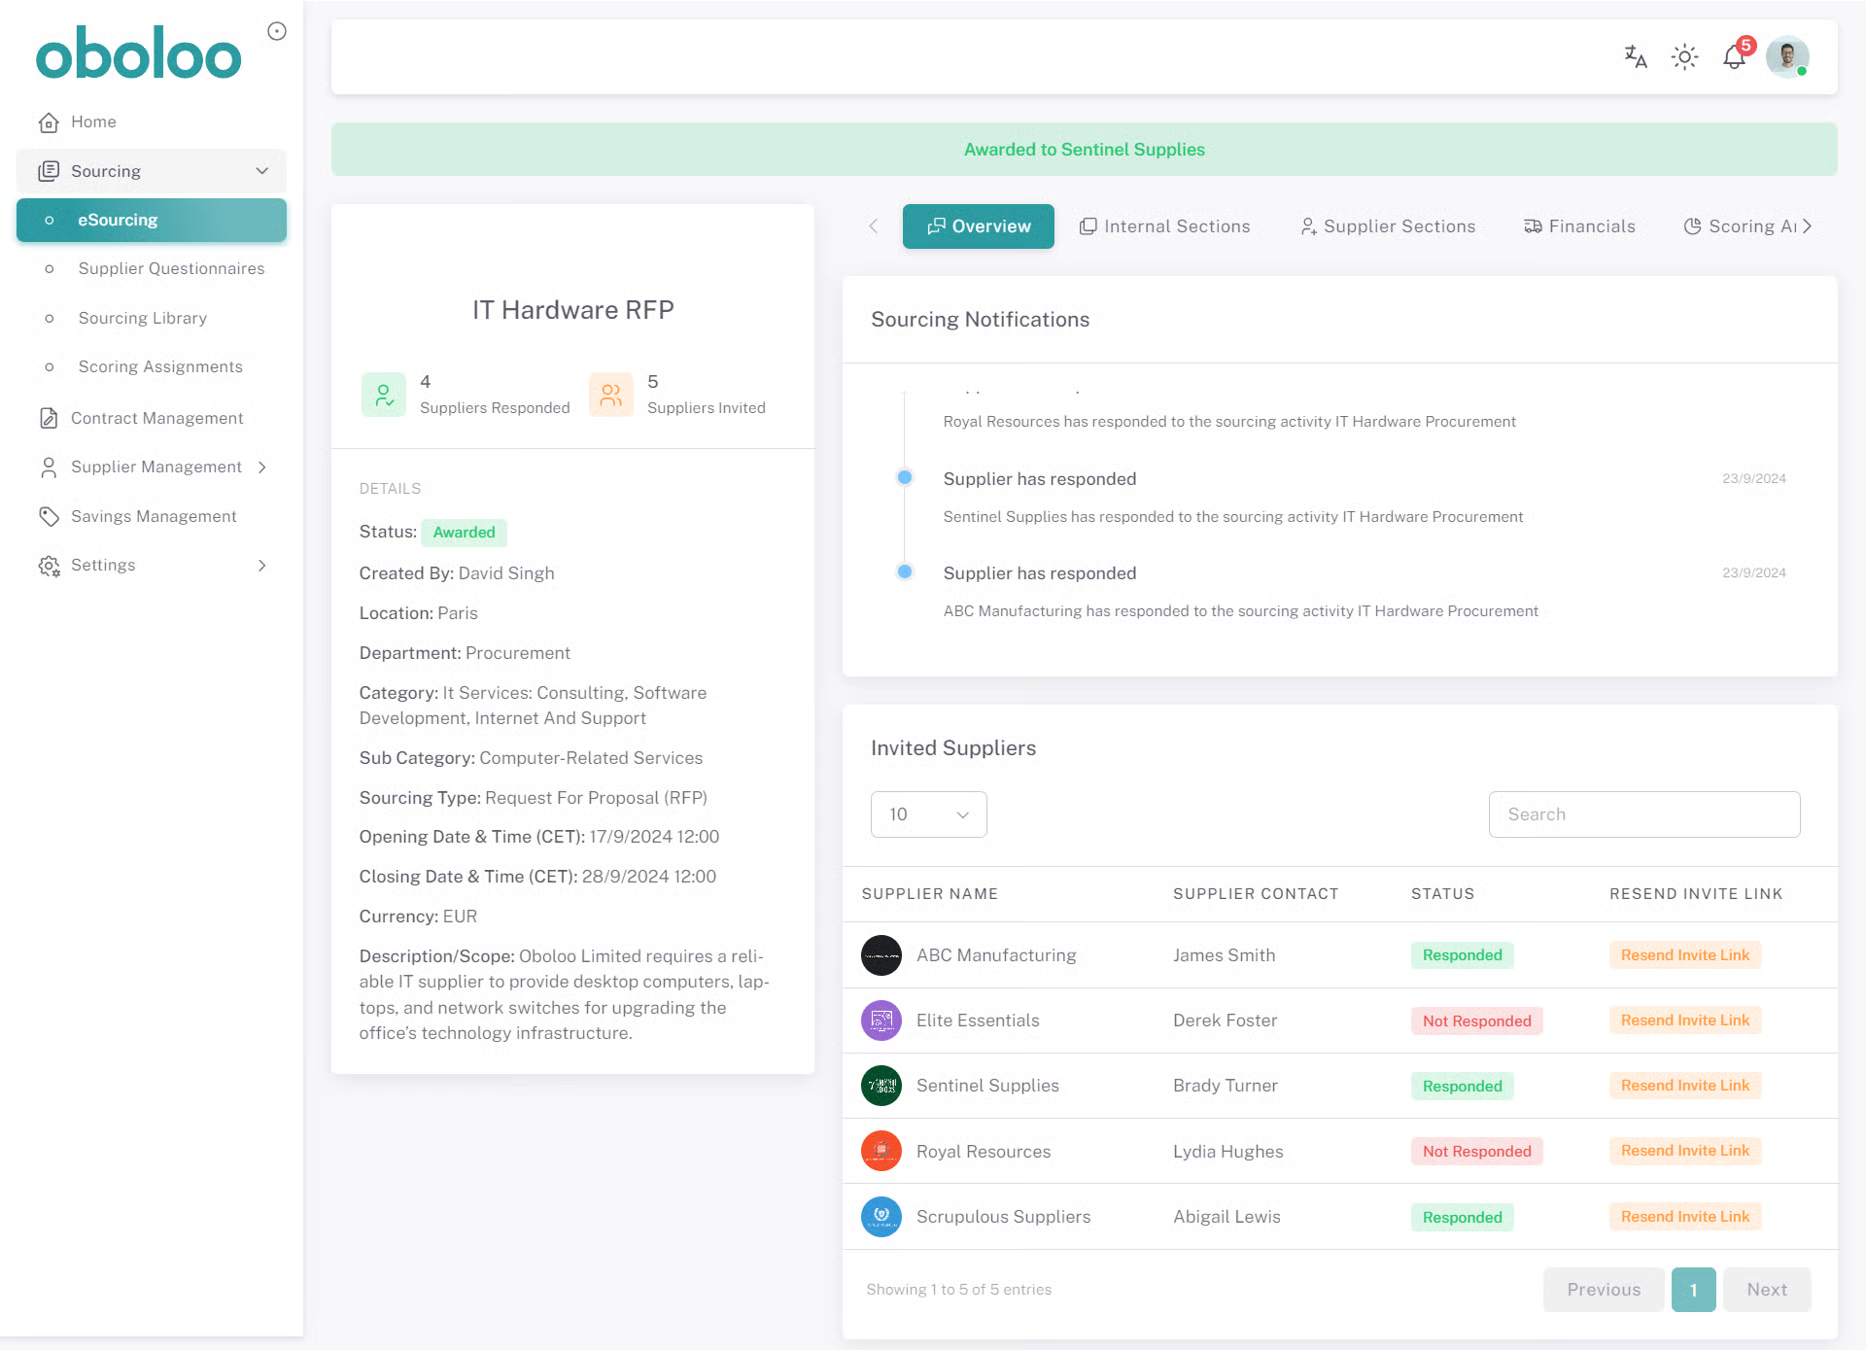The width and height of the screenshot is (1866, 1350).
Task: Click the Savings Management tag icon
Action: (48, 516)
